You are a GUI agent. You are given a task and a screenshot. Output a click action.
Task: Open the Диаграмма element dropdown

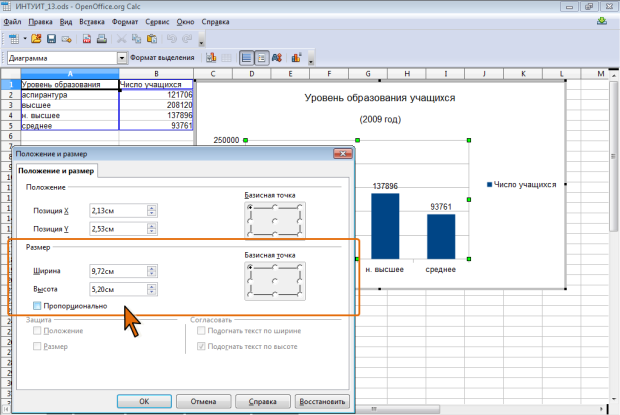120,58
